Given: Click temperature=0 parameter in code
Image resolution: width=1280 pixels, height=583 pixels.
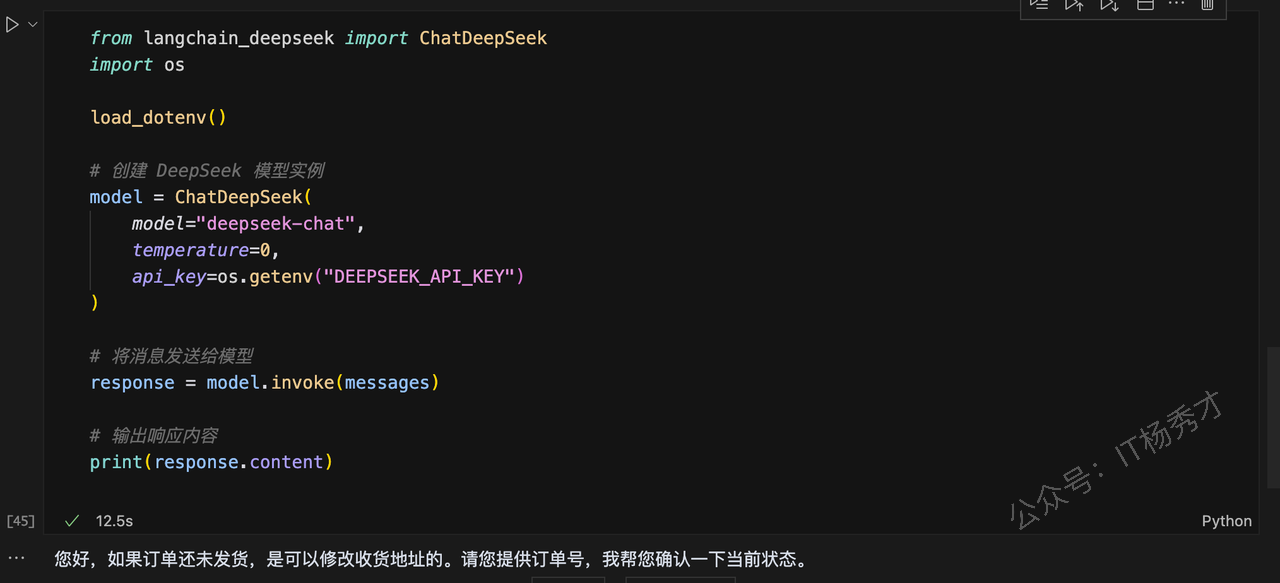Looking at the screenshot, I should [200, 250].
